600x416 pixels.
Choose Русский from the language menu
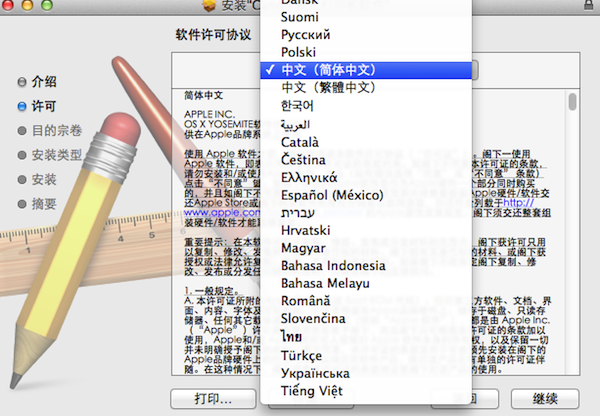click(x=365, y=34)
